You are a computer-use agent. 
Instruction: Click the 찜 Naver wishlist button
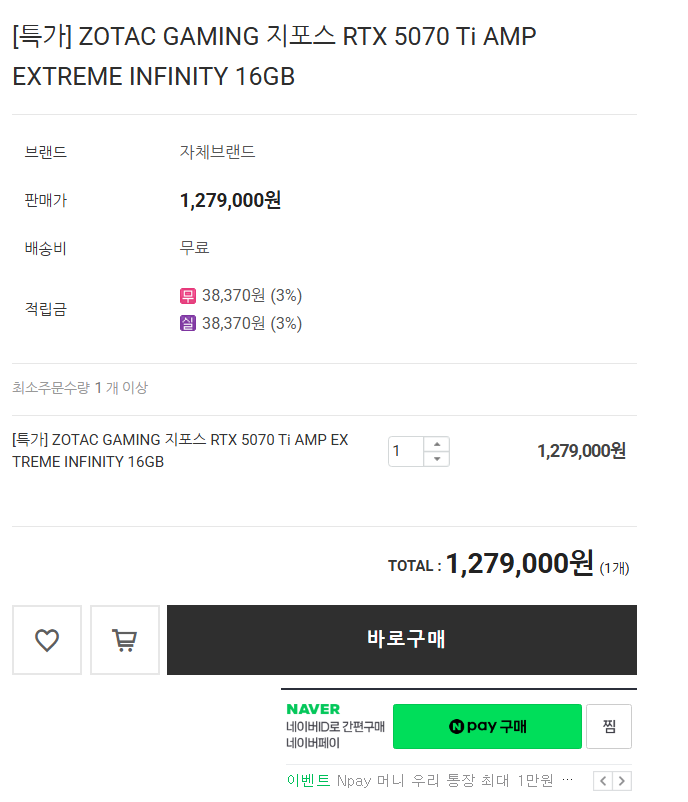coord(609,726)
